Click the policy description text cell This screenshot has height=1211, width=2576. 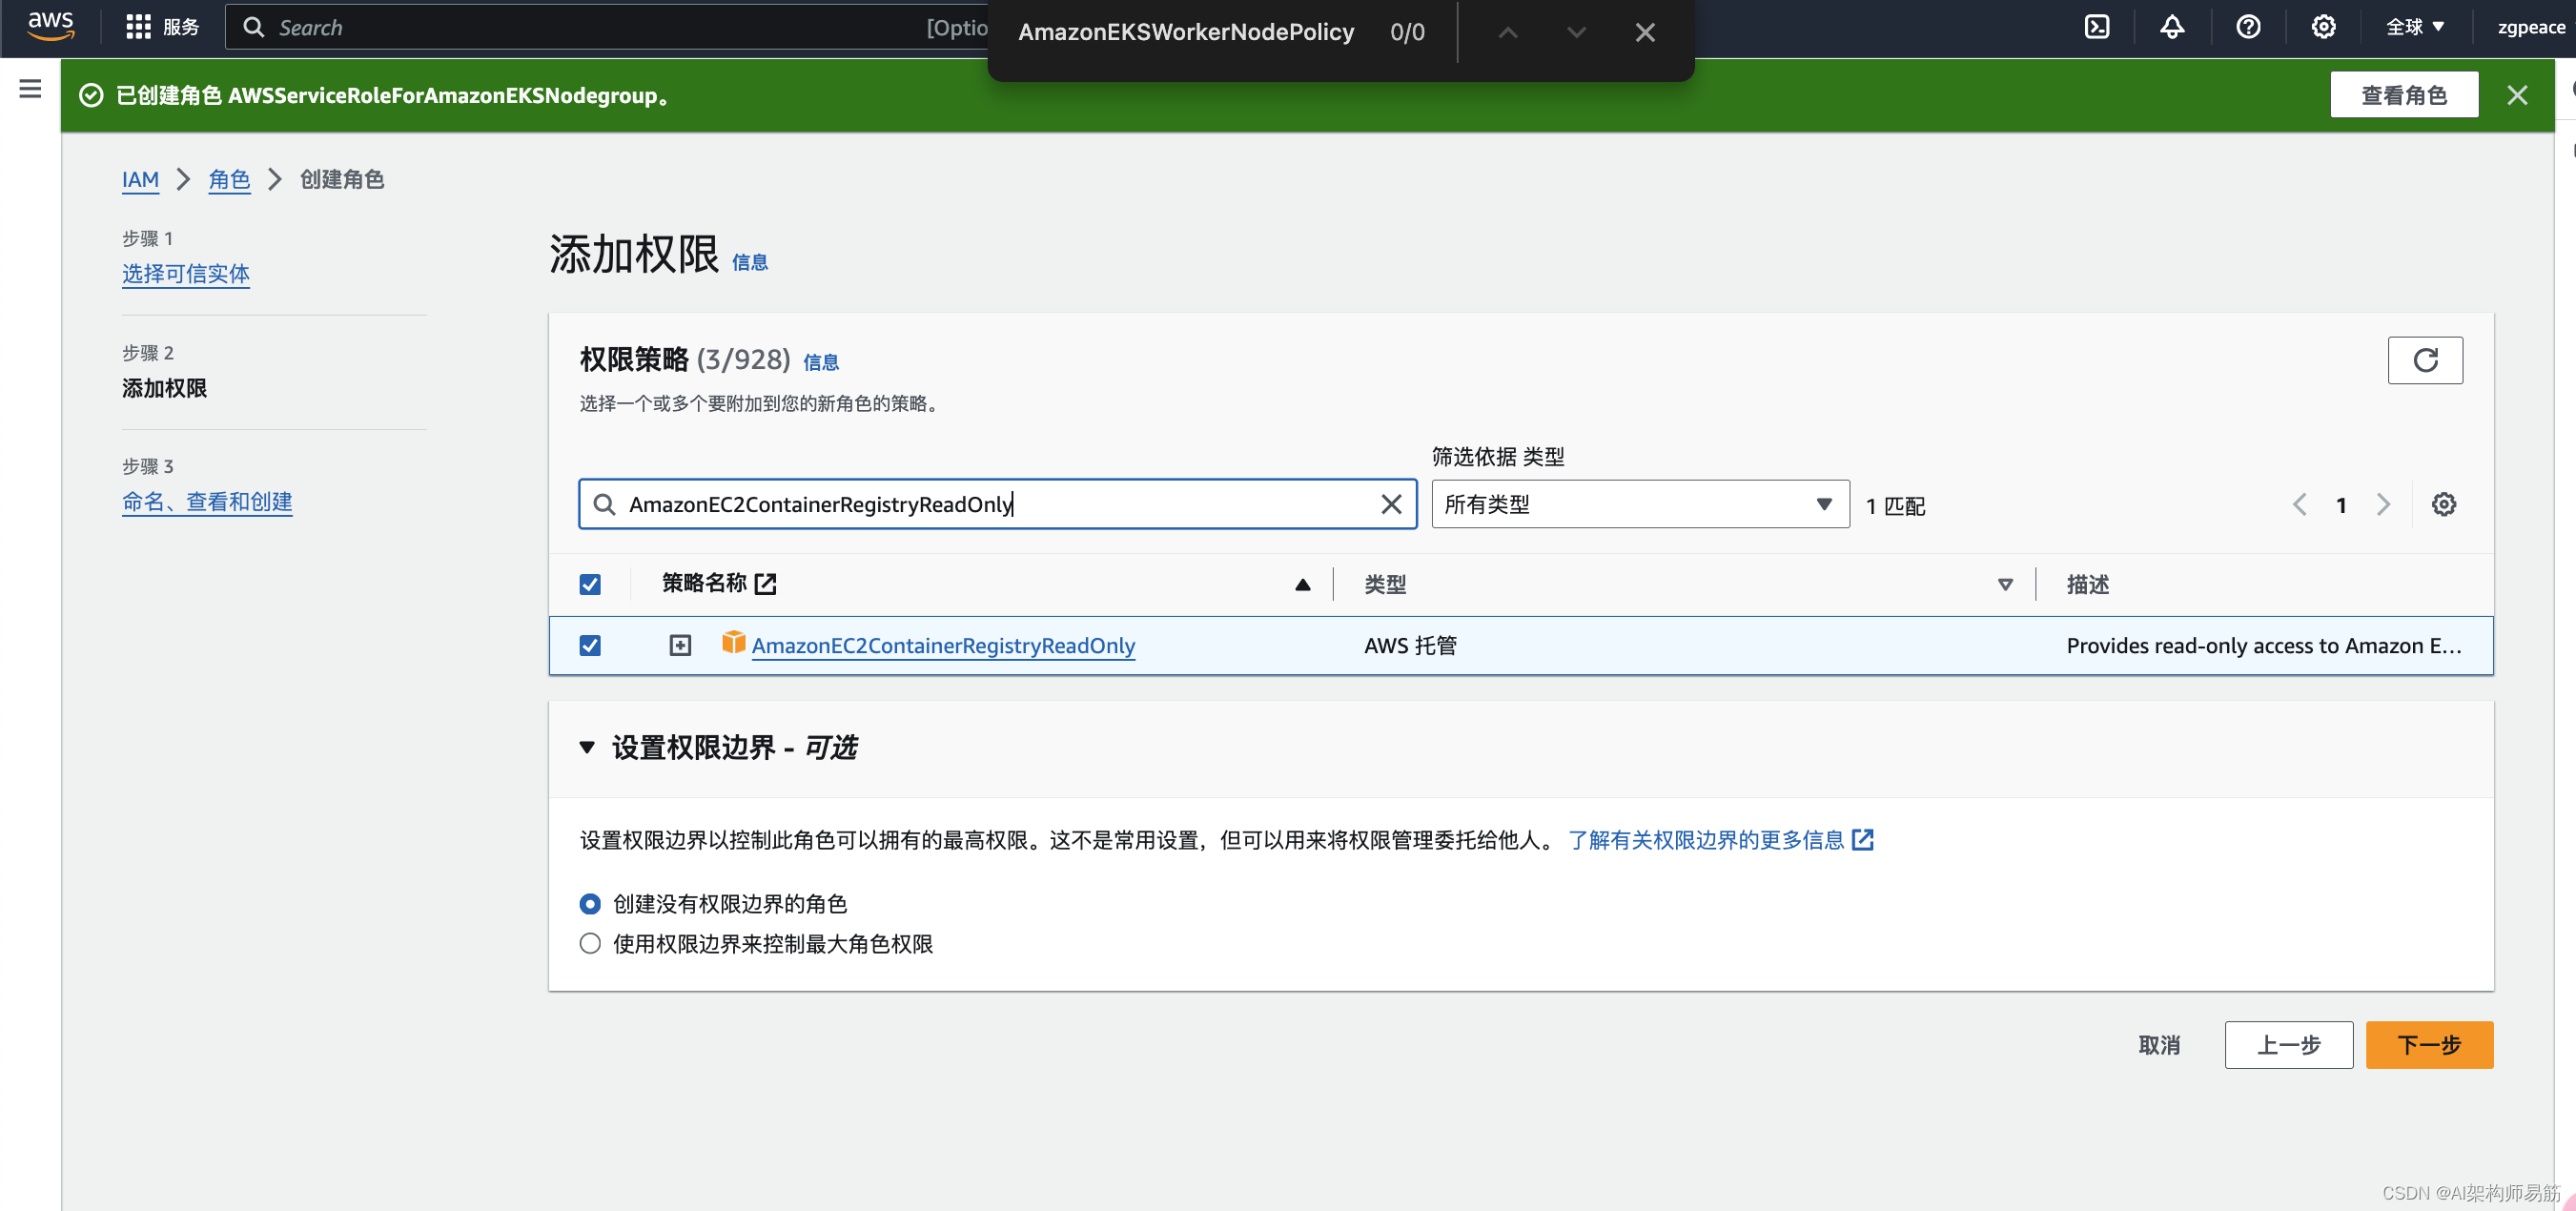[x=2263, y=645]
